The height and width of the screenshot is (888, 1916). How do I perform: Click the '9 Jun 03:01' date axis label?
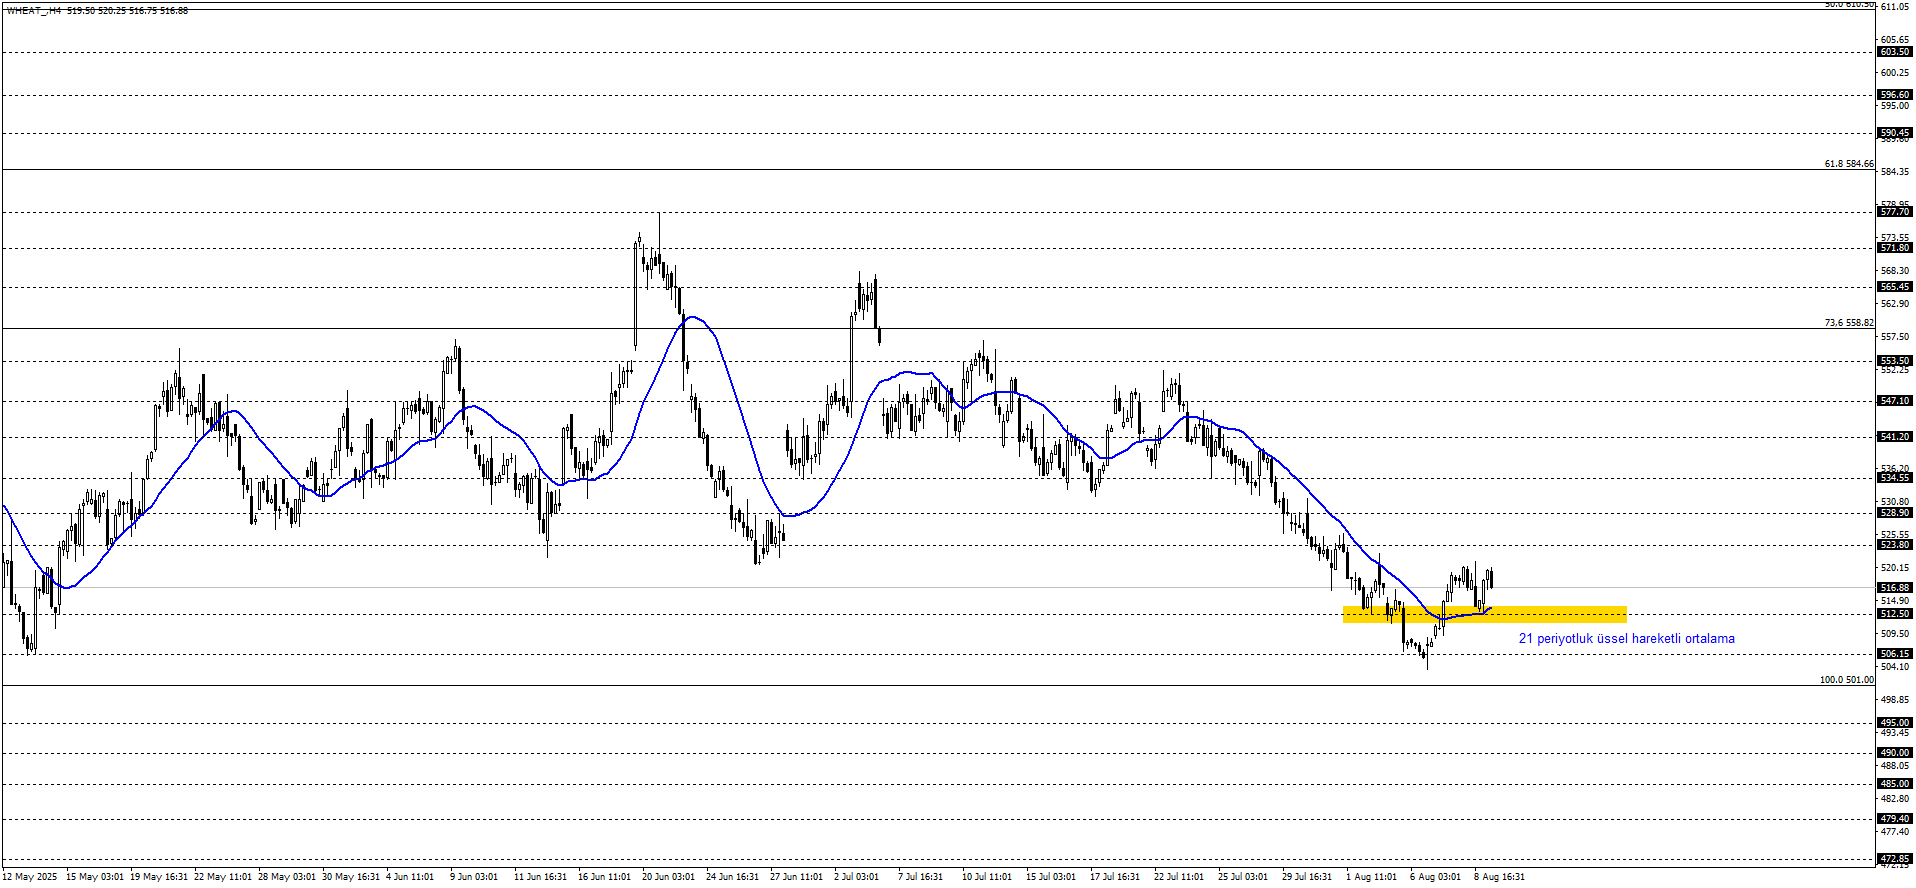coord(474,877)
